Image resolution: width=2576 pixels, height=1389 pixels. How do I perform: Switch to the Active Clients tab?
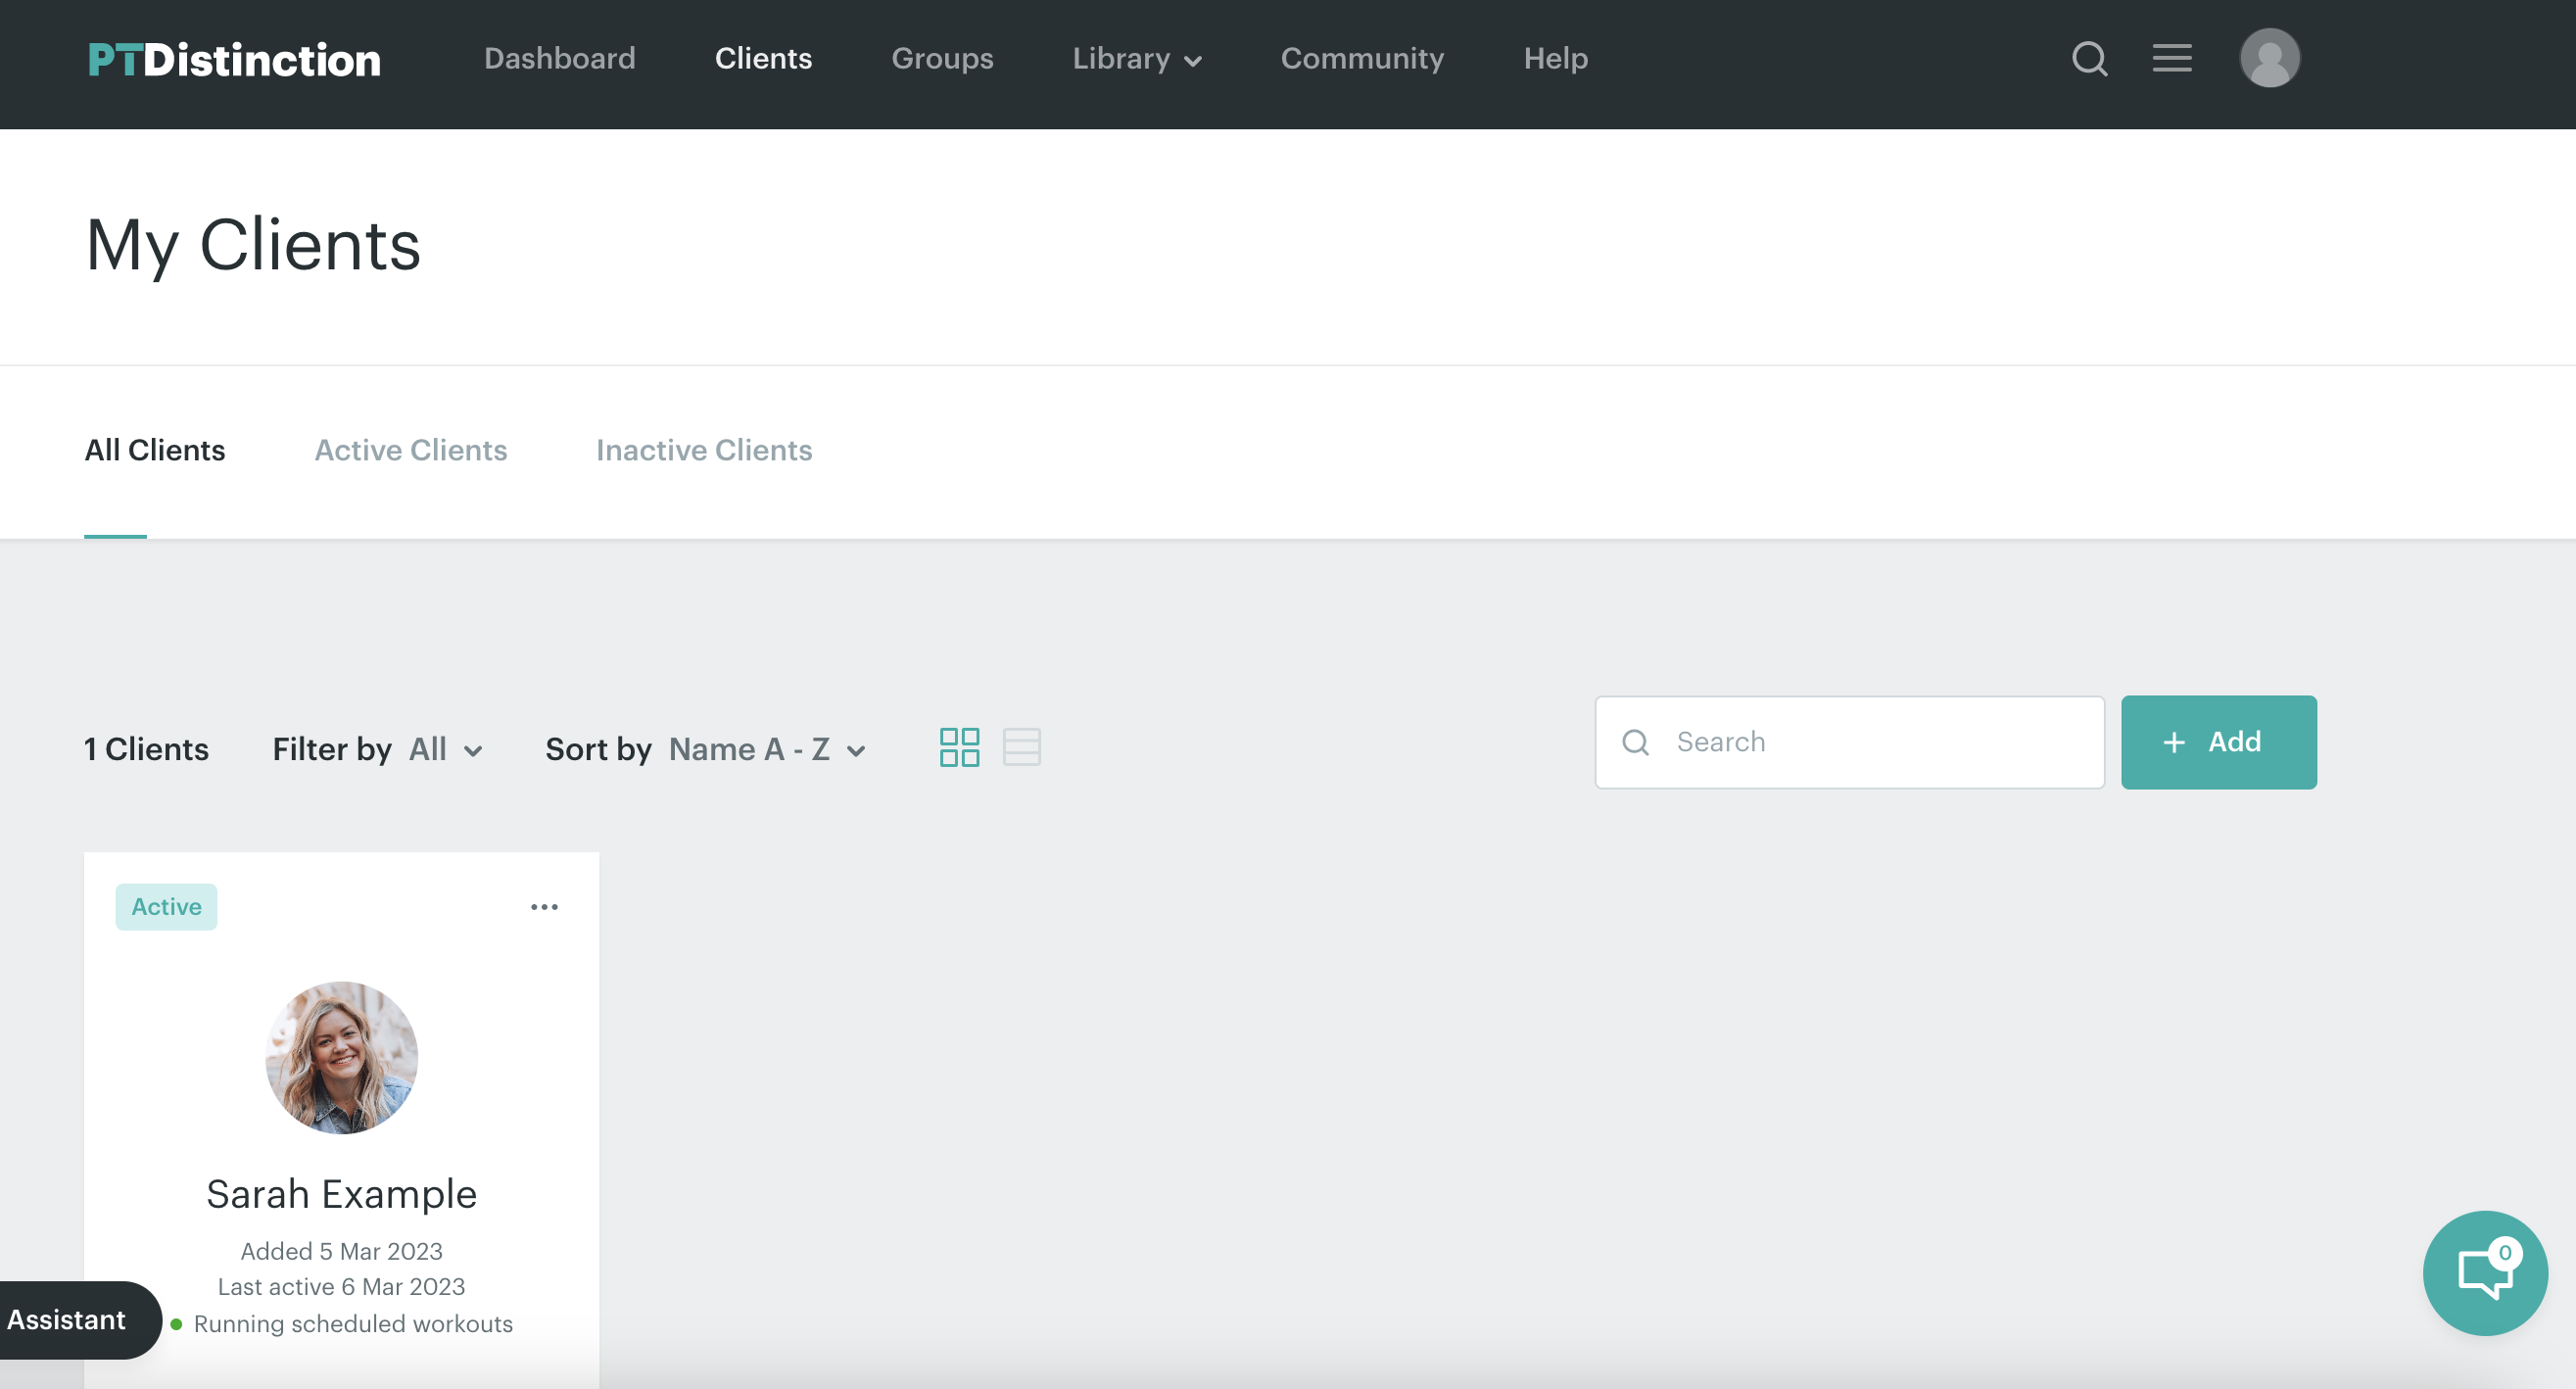[410, 450]
